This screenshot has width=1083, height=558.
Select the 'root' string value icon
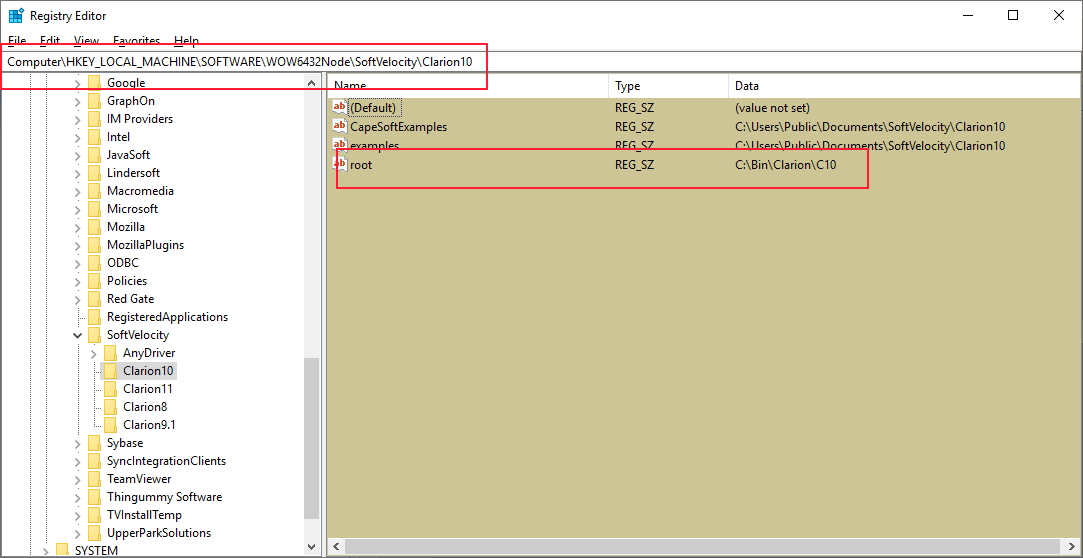340,164
